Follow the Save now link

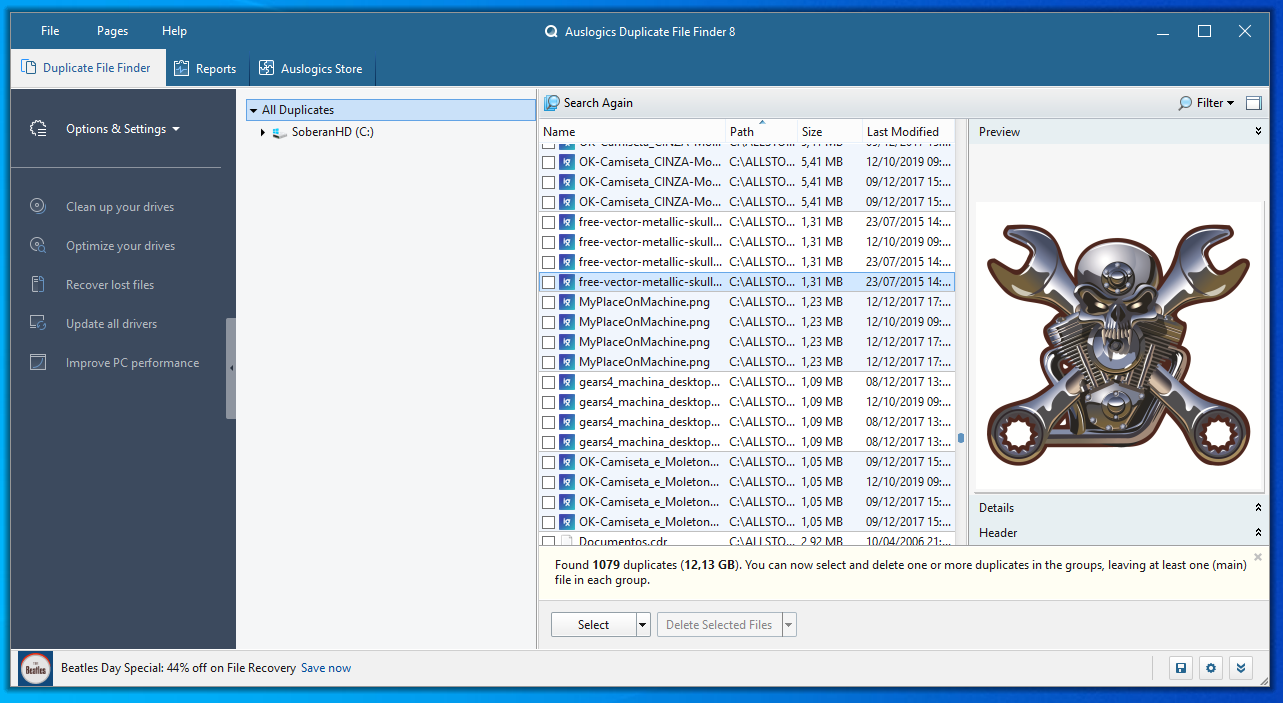point(326,668)
